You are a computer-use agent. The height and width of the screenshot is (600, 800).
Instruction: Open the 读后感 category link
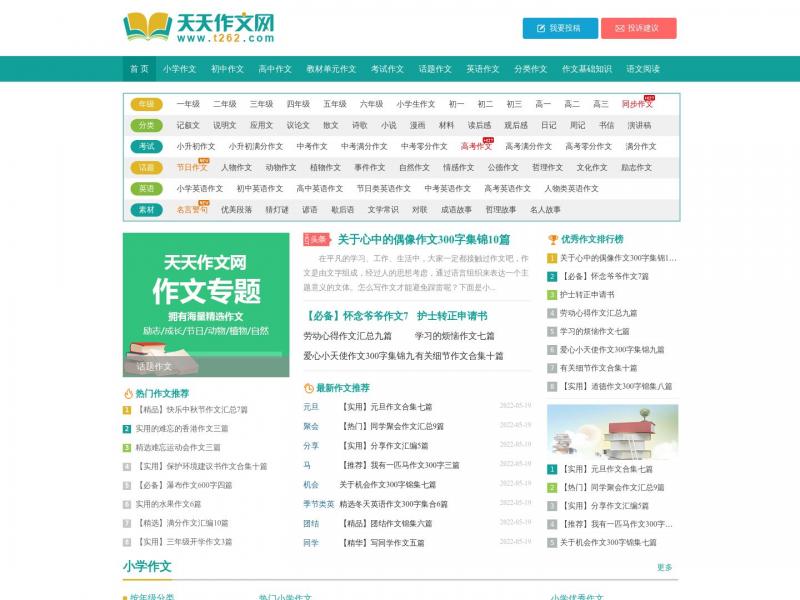[479, 125]
